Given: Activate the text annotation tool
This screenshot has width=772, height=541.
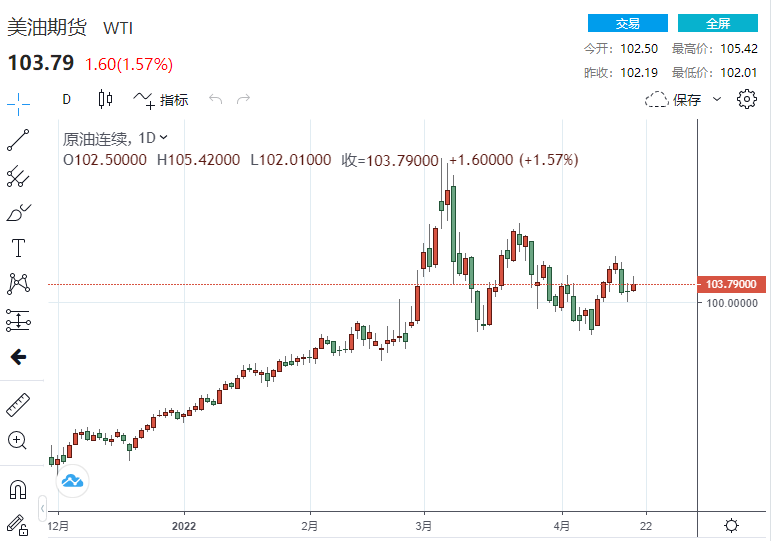Looking at the screenshot, I should (x=18, y=248).
